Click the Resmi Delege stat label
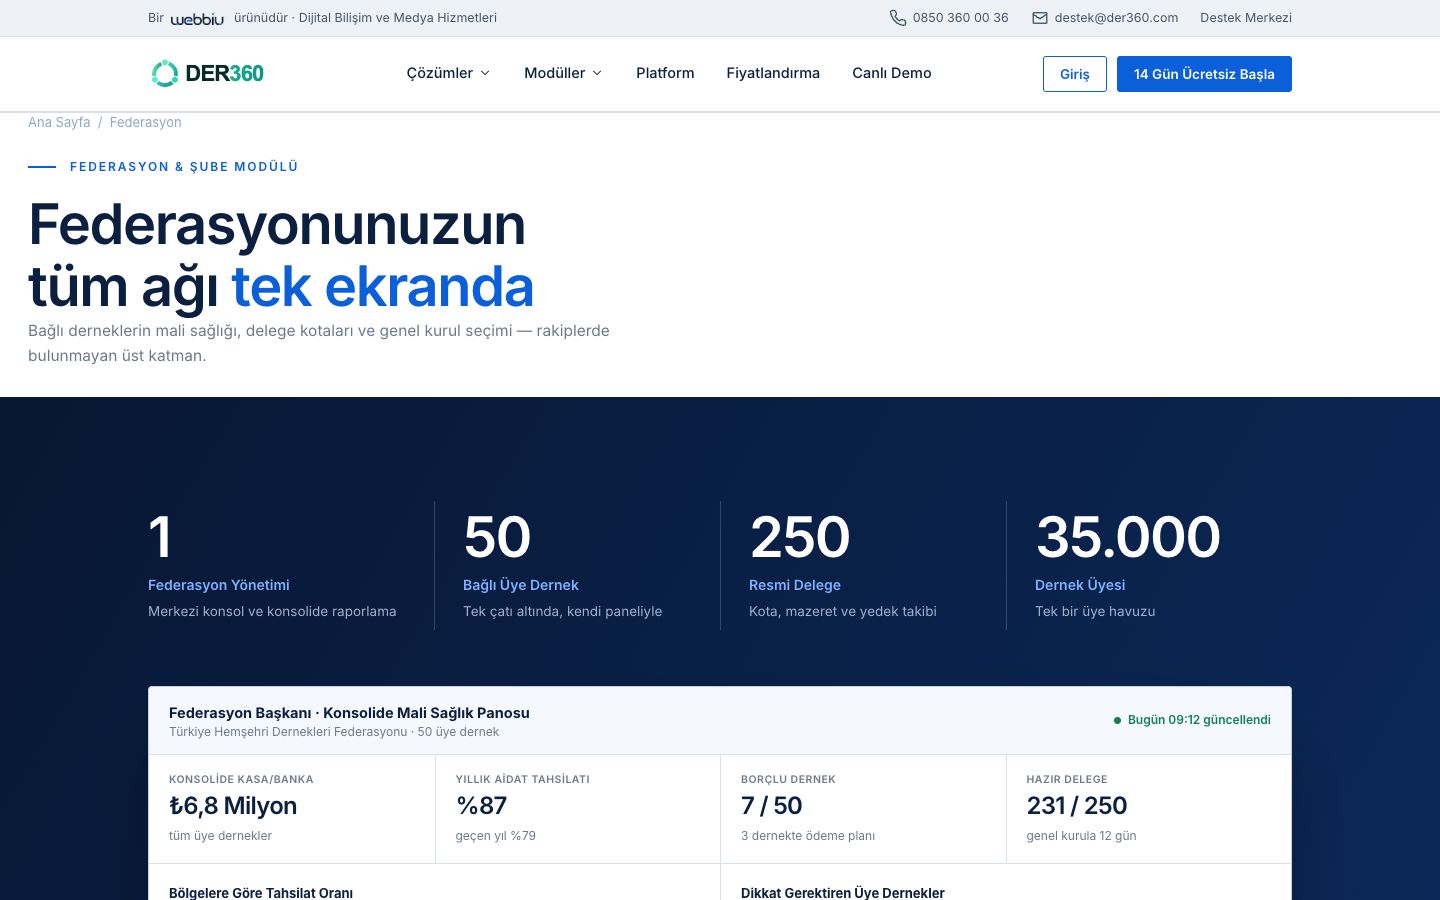 [795, 585]
